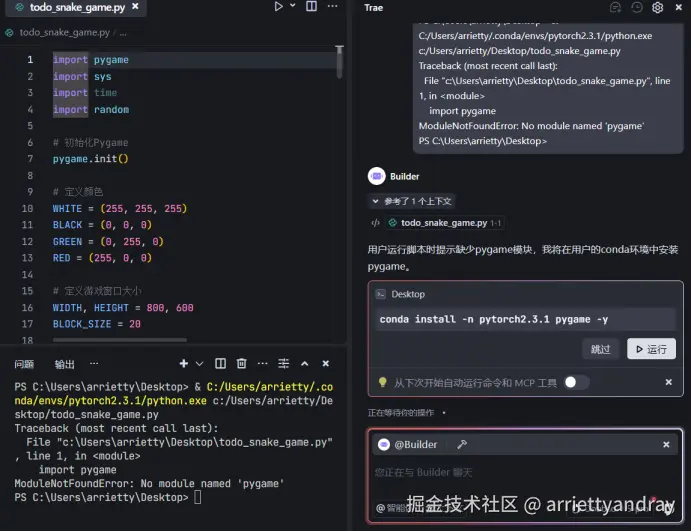Click 'RED = (255, 0, 0)' line
The width and height of the screenshot is (692, 532).
(x=102, y=258)
